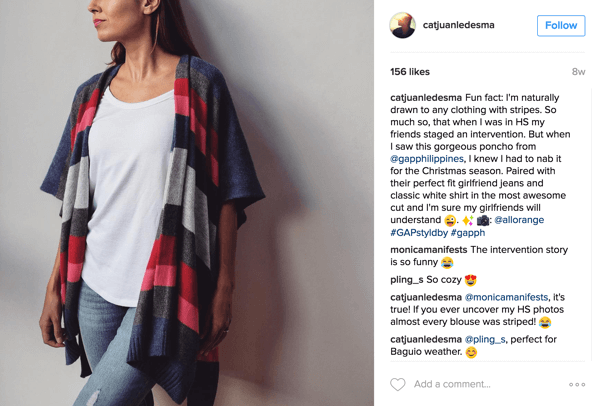View the 156 likes list
Image resolution: width=592 pixels, height=406 pixels.
click(410, 72)
